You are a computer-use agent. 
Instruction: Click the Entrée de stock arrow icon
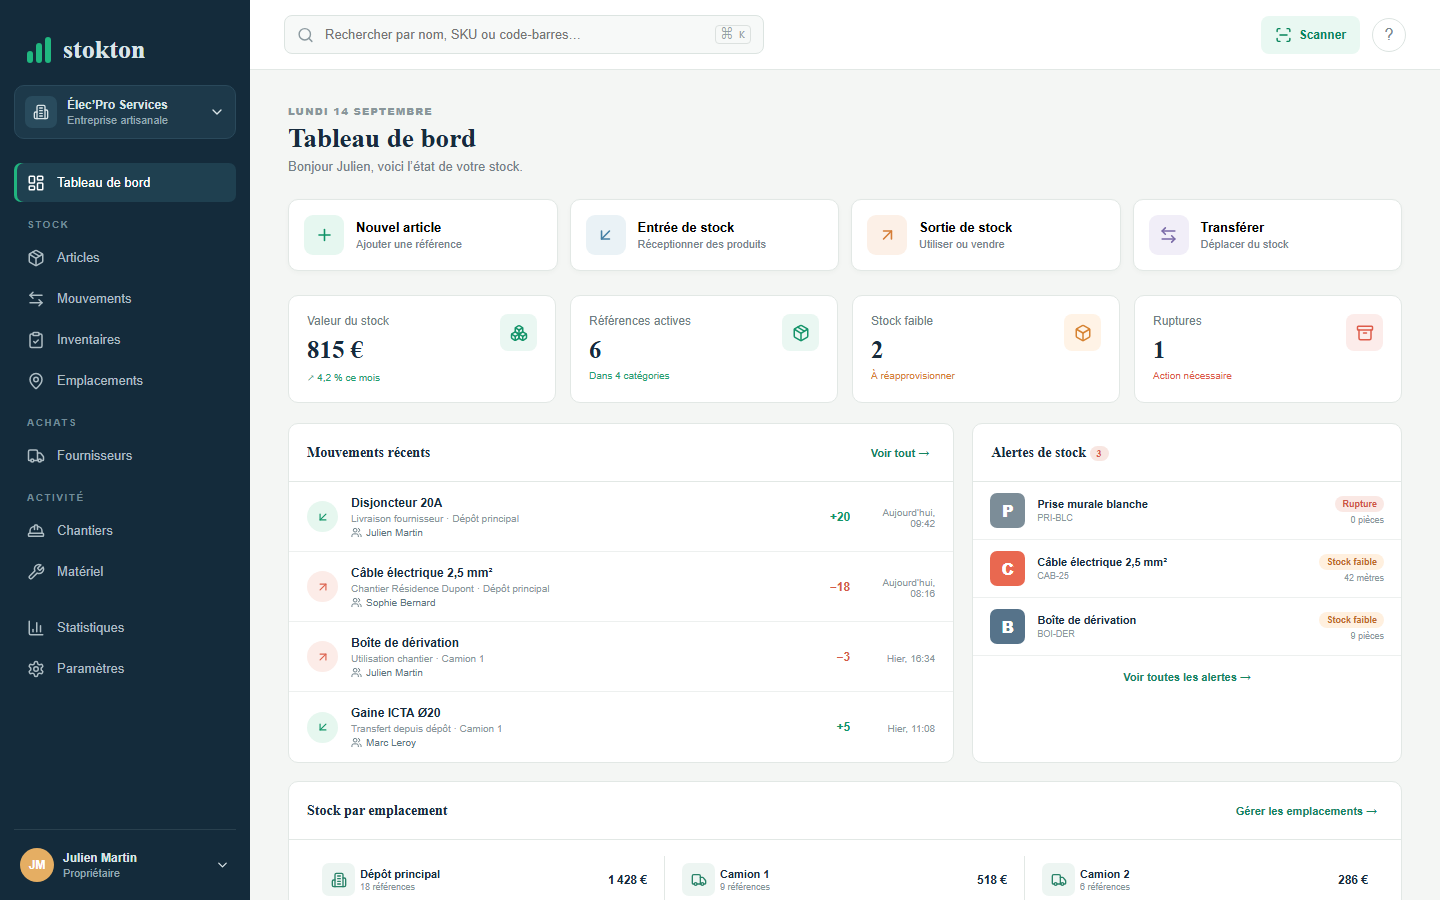(605, 235)
